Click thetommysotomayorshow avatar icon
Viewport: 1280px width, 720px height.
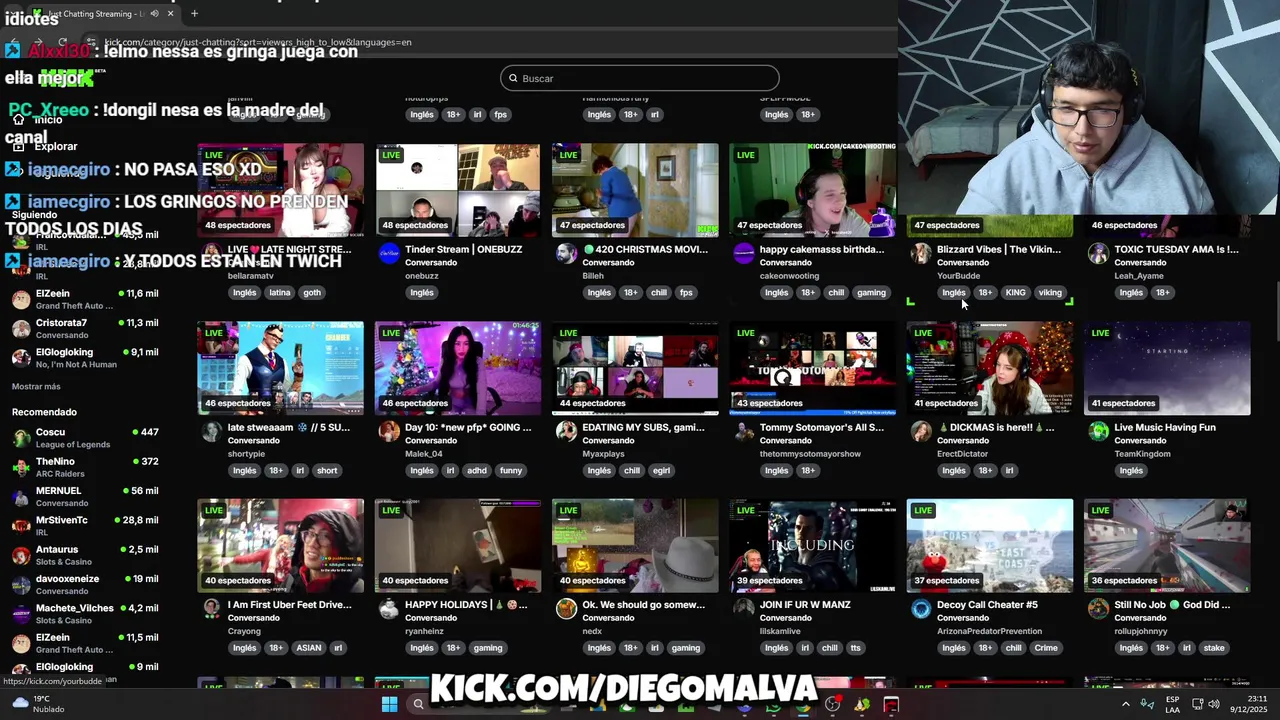pyautogui.click(x=743, y=431)
